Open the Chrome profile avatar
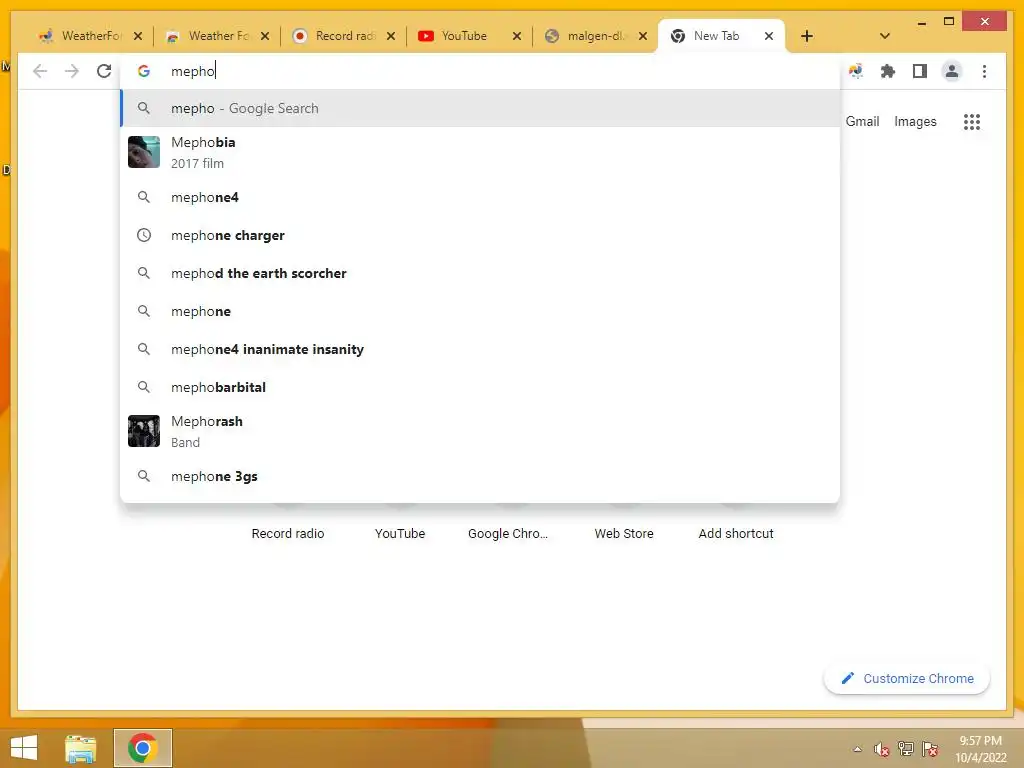The width and height of the screenshot is (1024, 768). click(x=952, y=71)
